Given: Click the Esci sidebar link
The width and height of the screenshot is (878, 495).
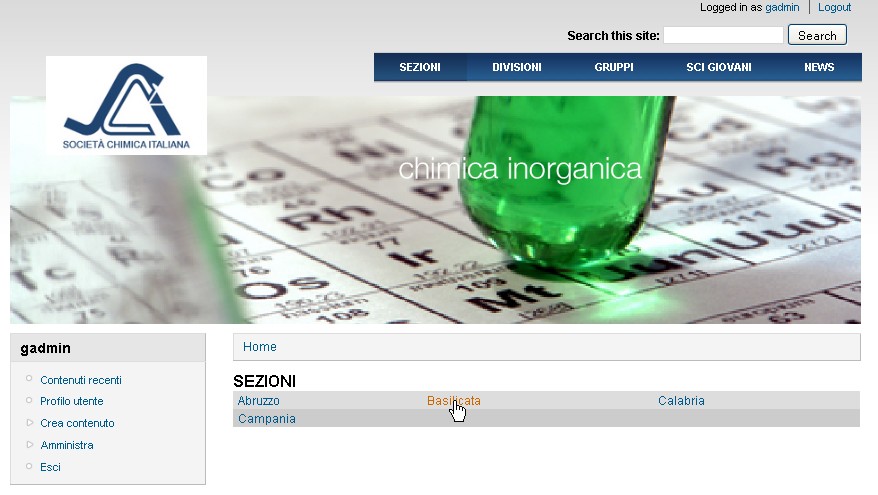Looking at the screenshot, I should click(x=50, y=467).
